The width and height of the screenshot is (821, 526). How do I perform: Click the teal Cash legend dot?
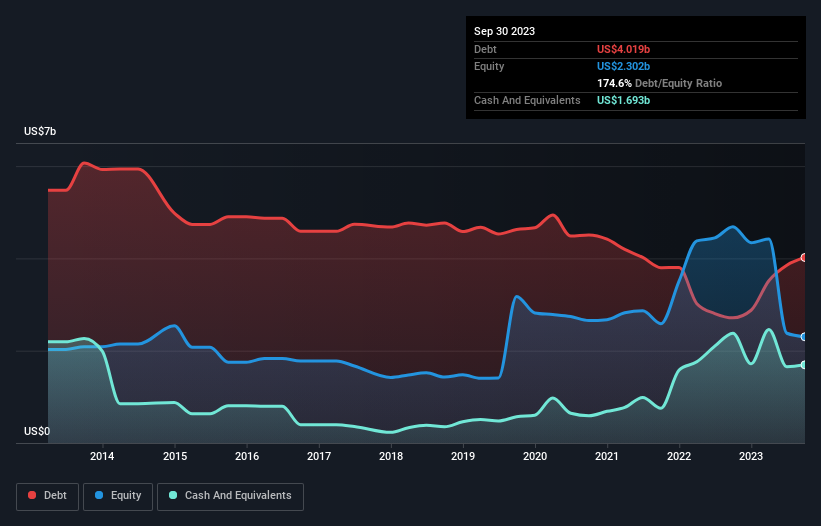click(173, 495)
